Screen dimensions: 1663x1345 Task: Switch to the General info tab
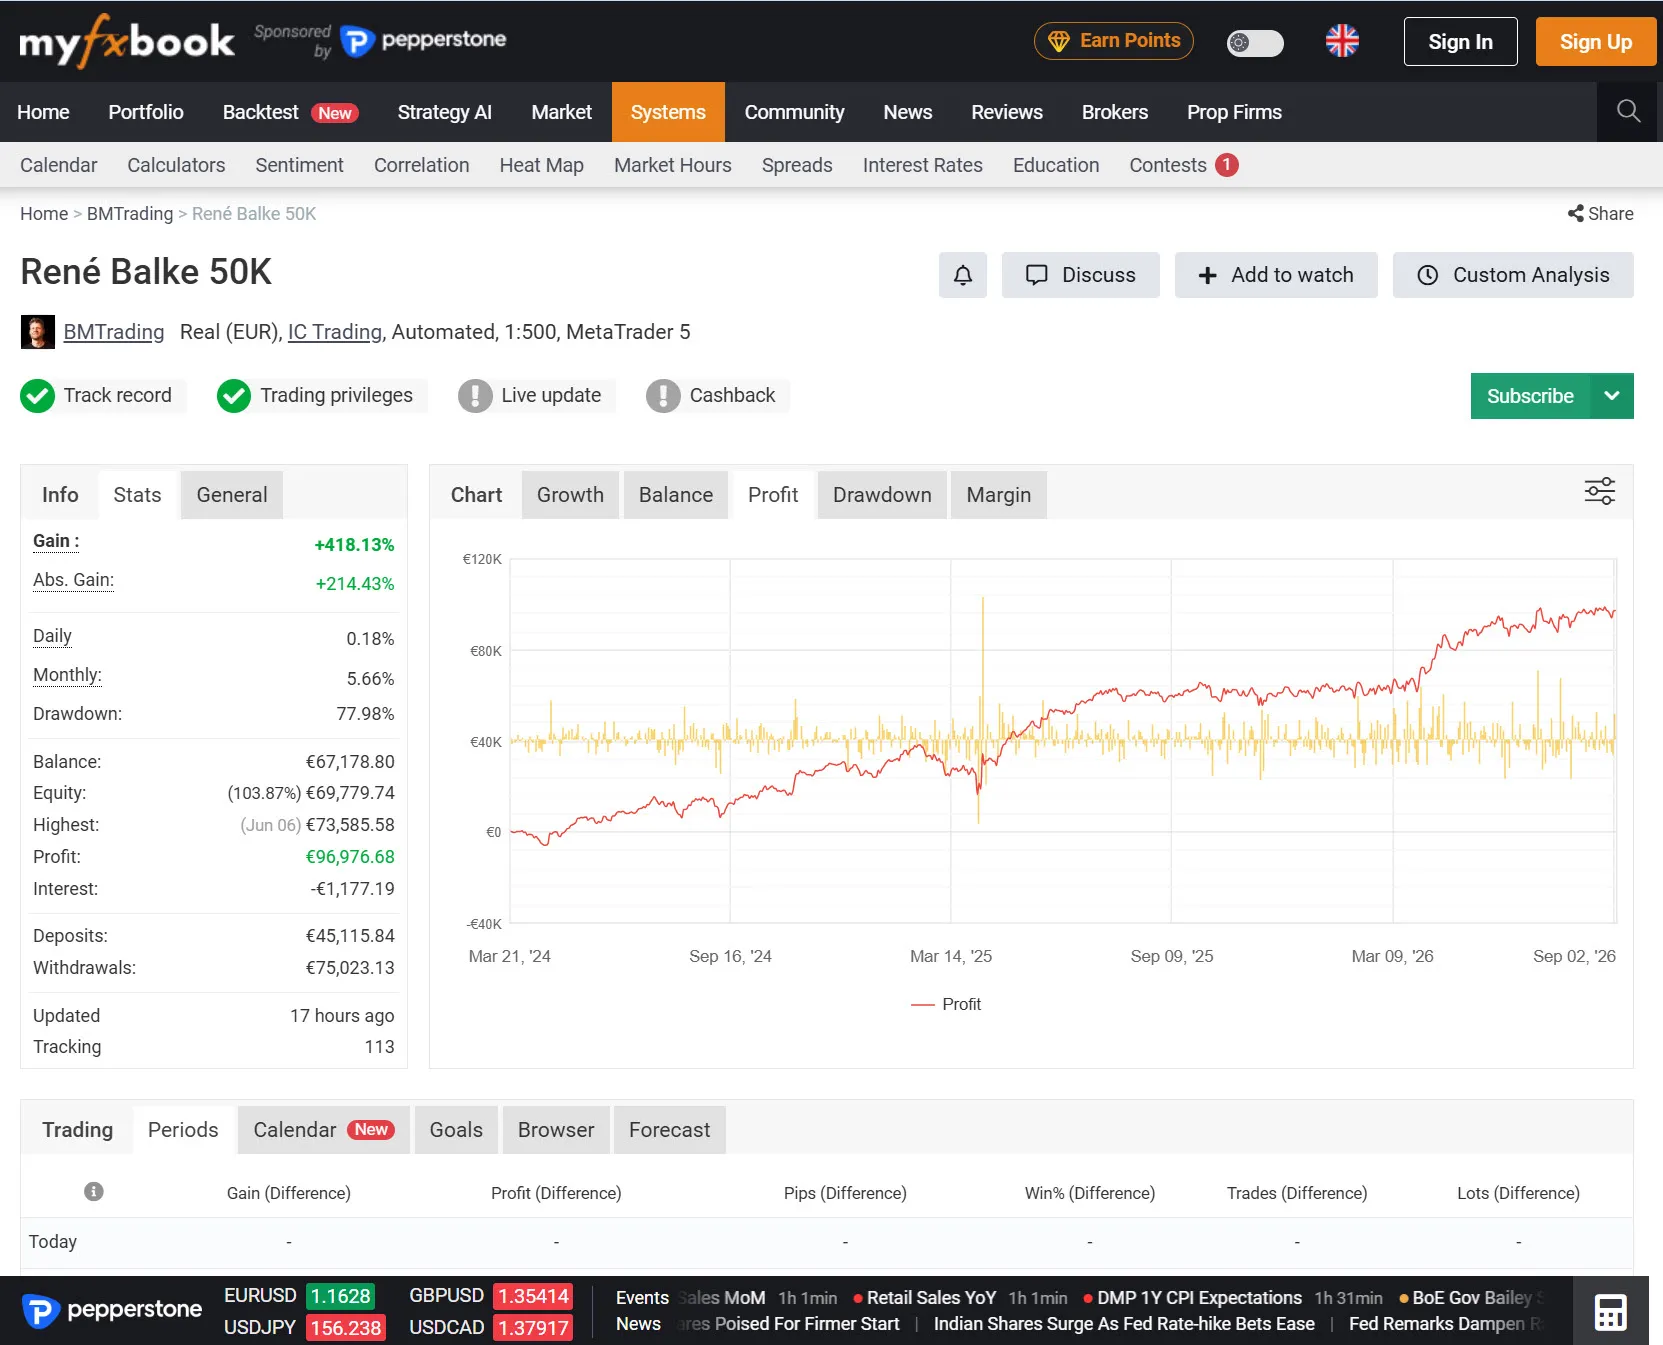[232, 495]
